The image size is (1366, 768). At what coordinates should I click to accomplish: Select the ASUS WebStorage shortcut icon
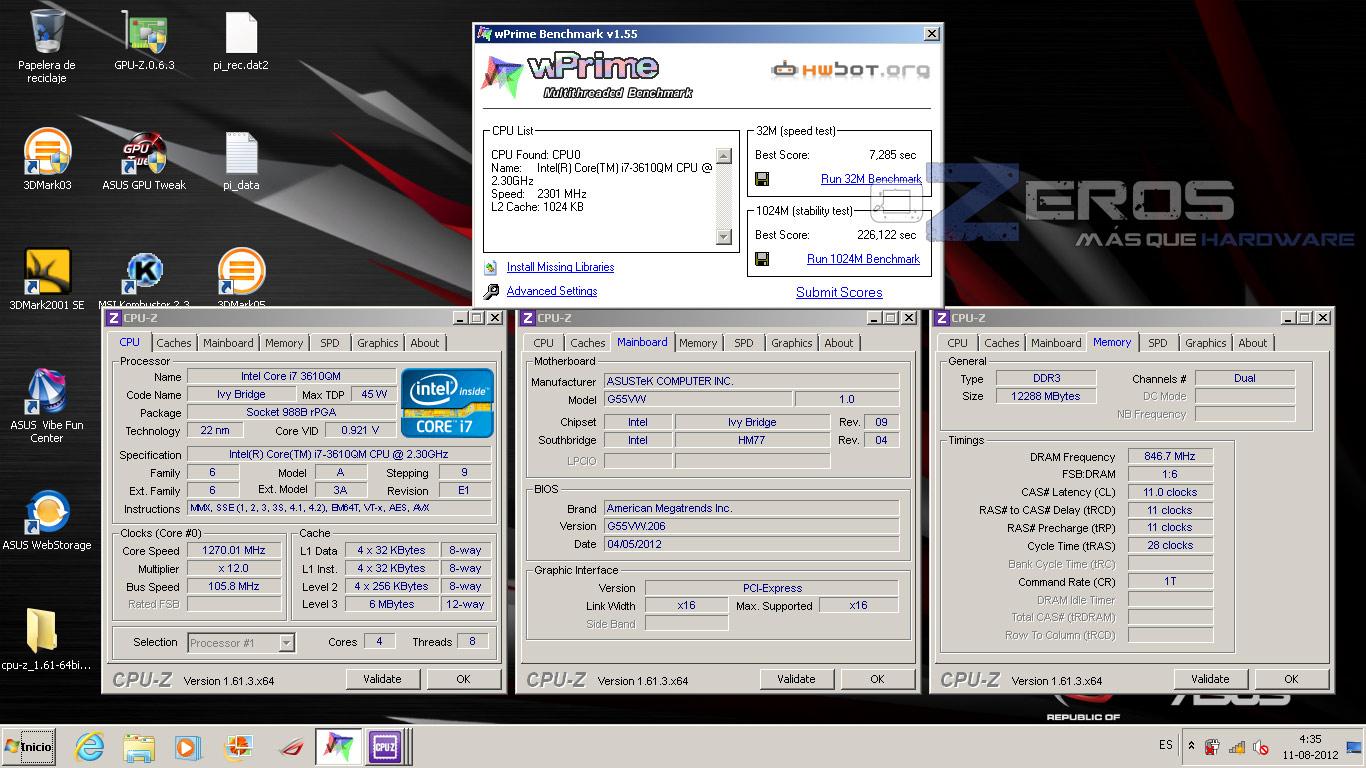47,512
